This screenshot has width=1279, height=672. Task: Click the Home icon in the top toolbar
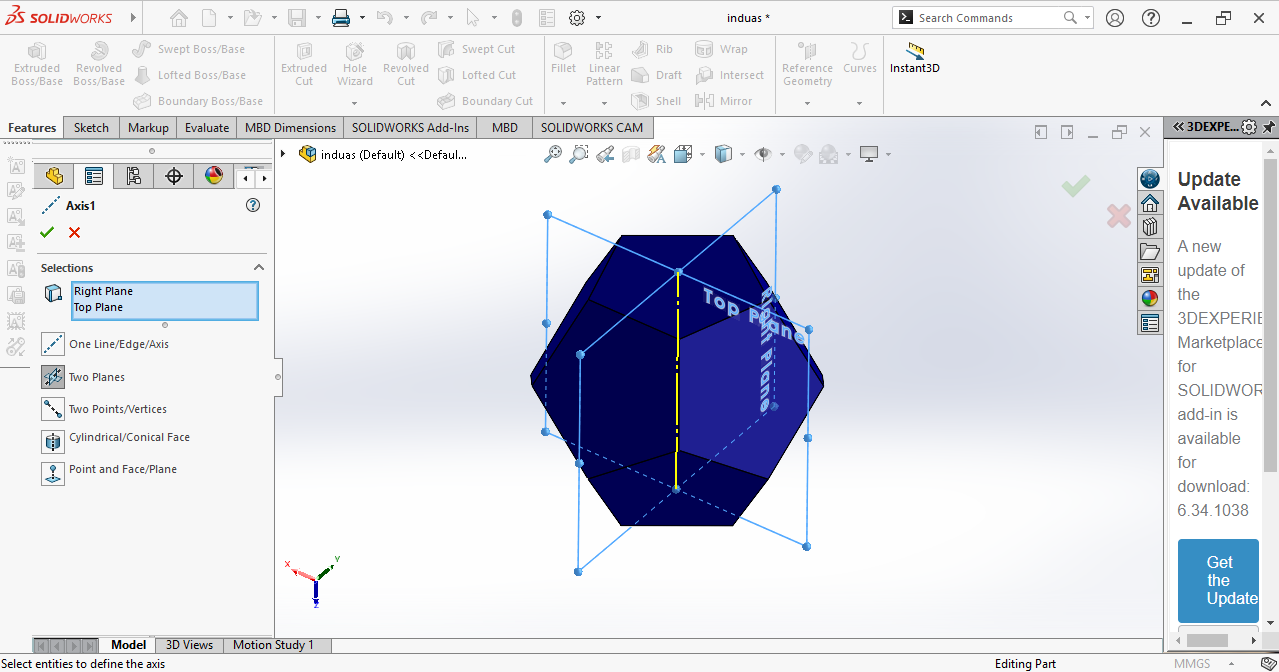178,18
